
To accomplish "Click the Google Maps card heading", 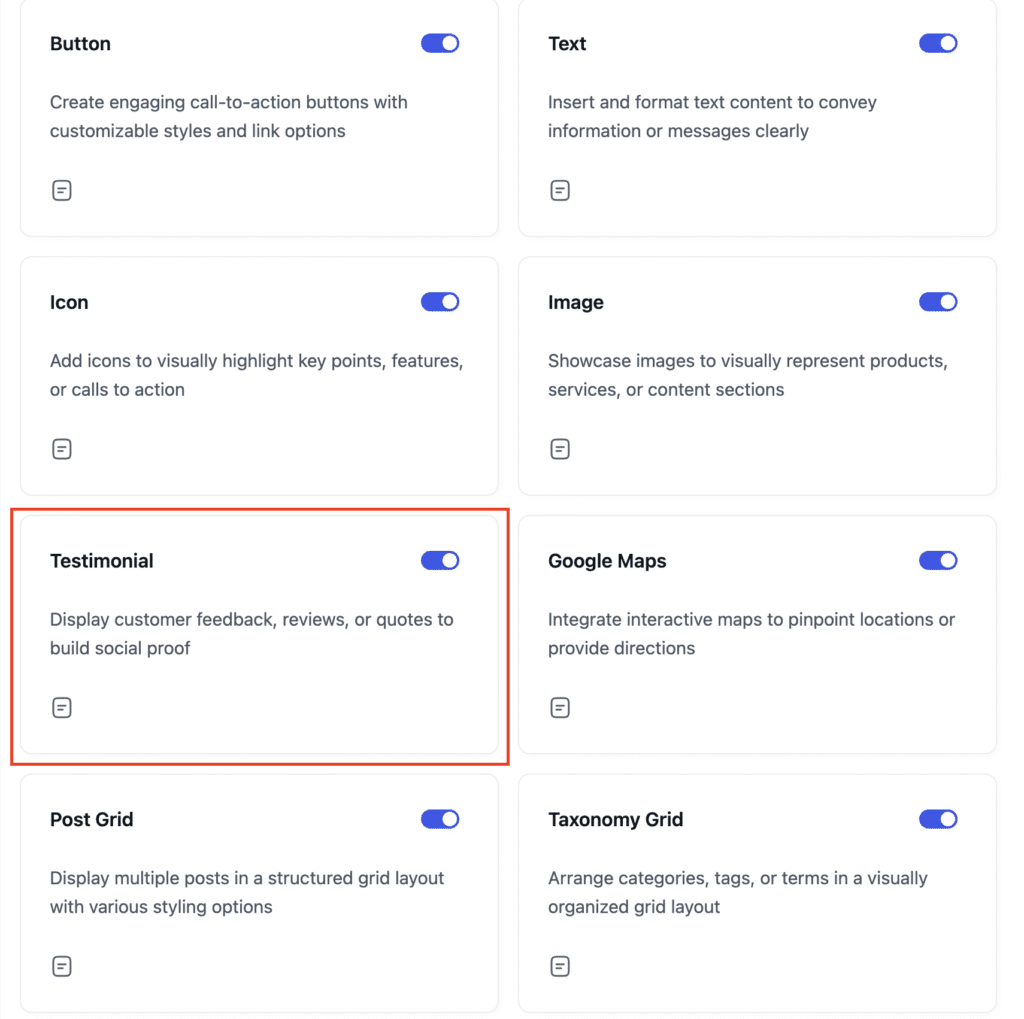I will point(607,561).
